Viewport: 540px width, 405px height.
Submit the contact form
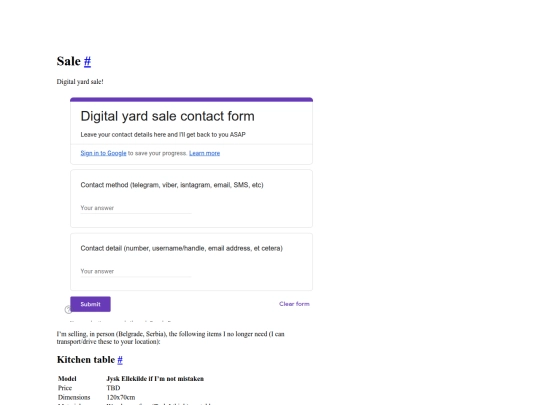coord(91,304)
